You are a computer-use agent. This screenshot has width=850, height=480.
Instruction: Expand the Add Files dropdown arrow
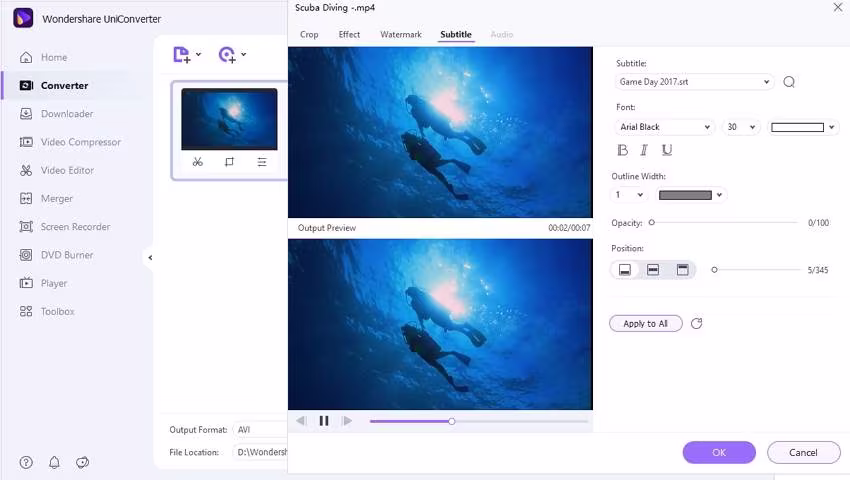[x=198, y=54]
